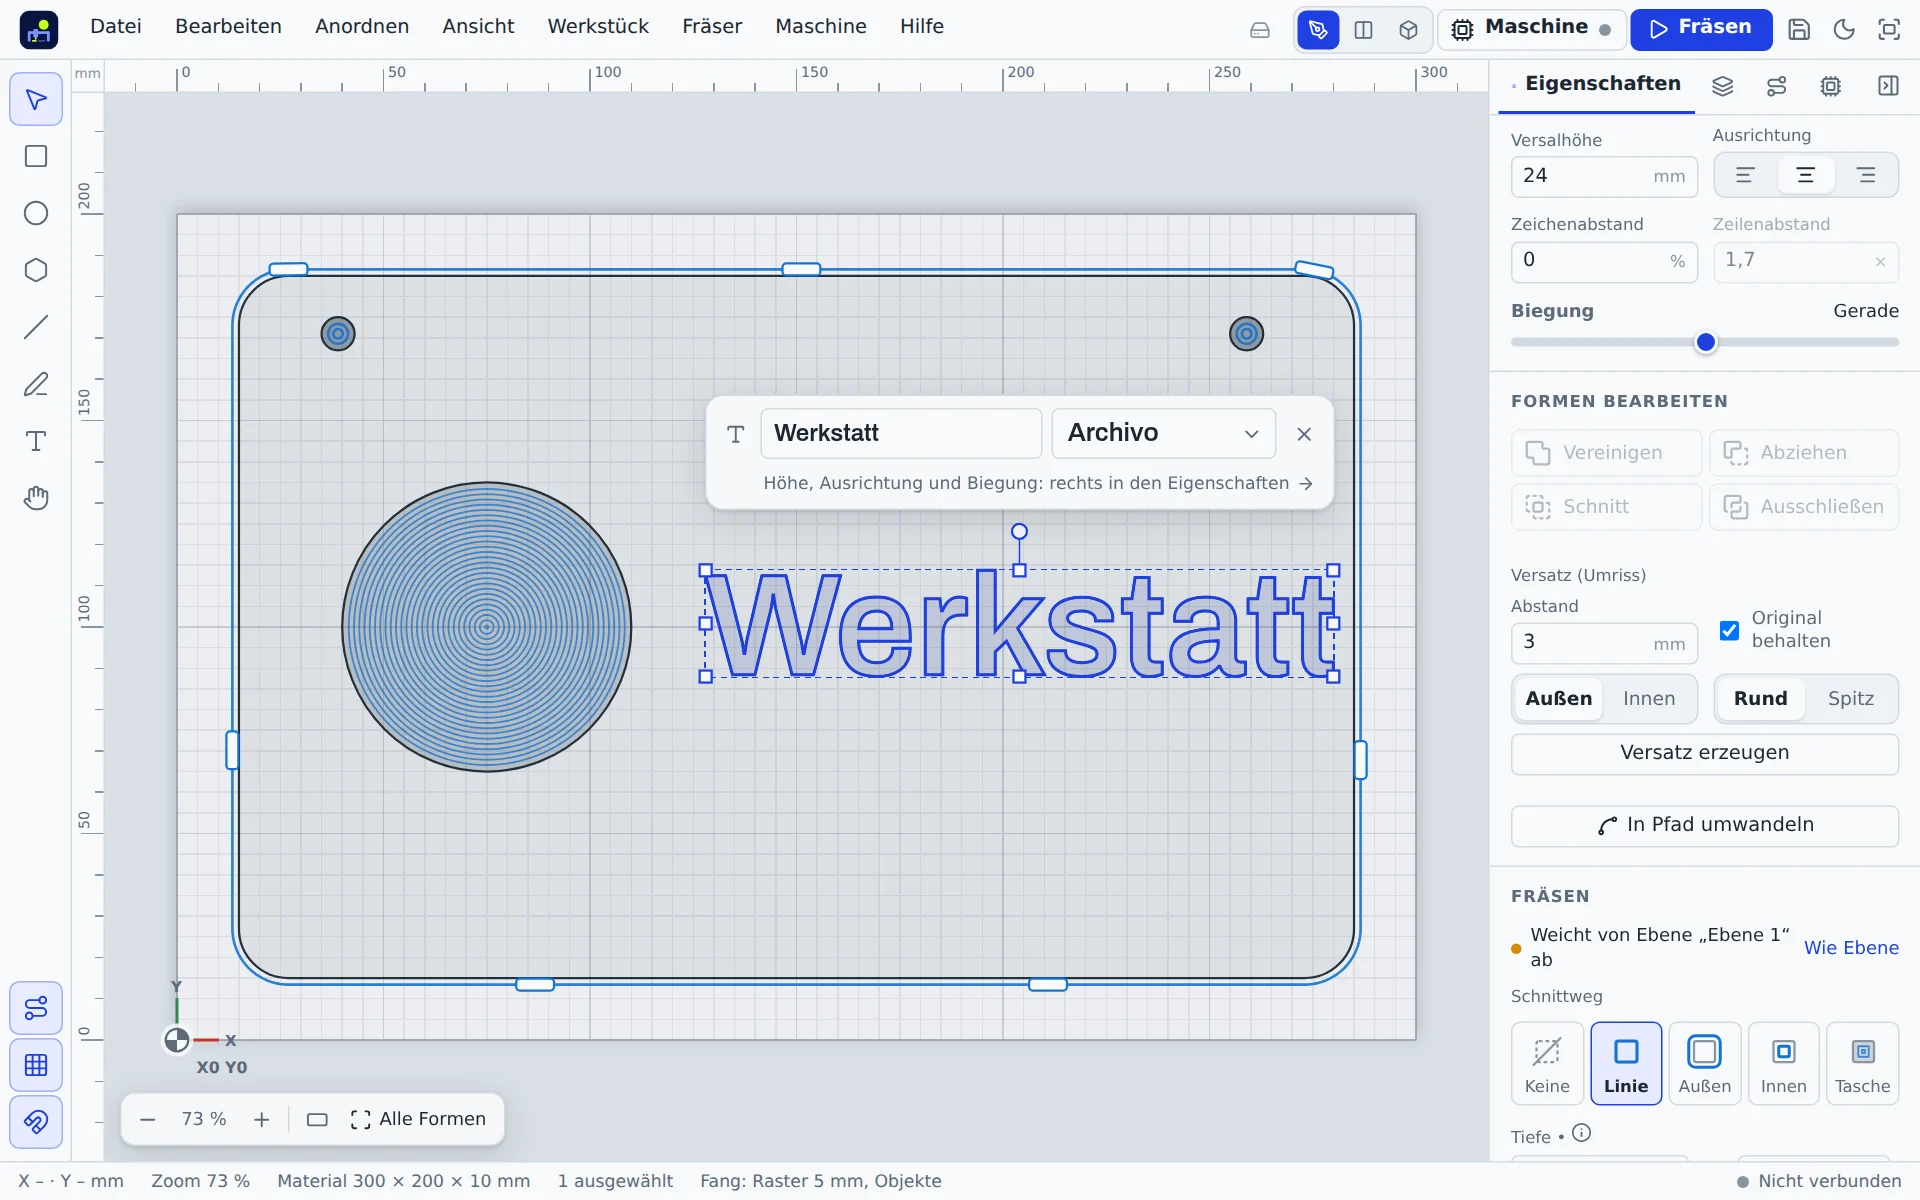Screen dimensions: 1920x1200
Task: Open the Fräser menu
Action: point(712,27)
